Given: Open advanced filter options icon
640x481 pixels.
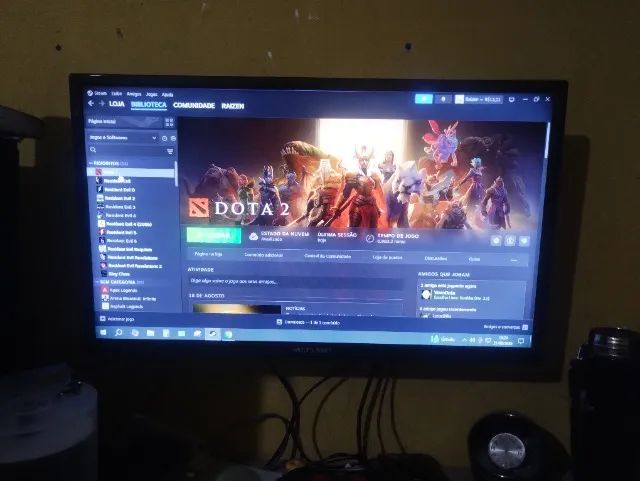Looking at the screenshot, I should 170,151.
